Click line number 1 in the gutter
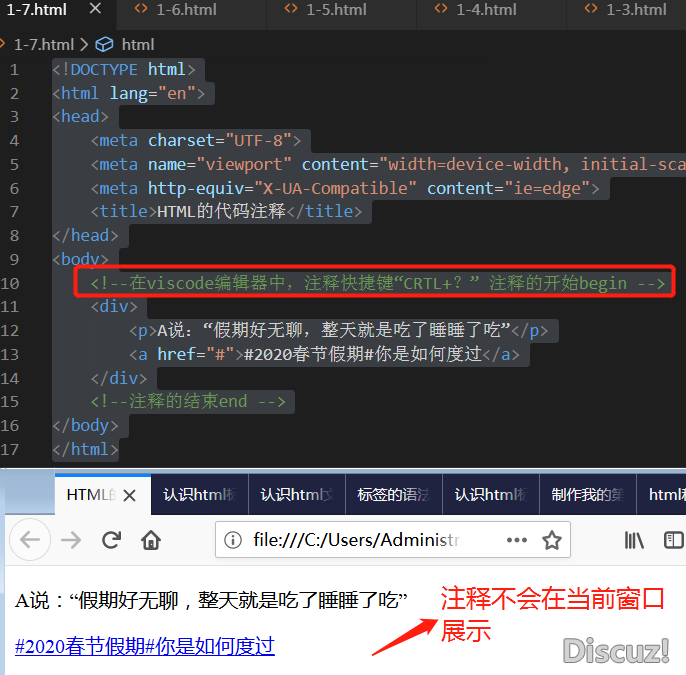686x675 pixels. 14,70
